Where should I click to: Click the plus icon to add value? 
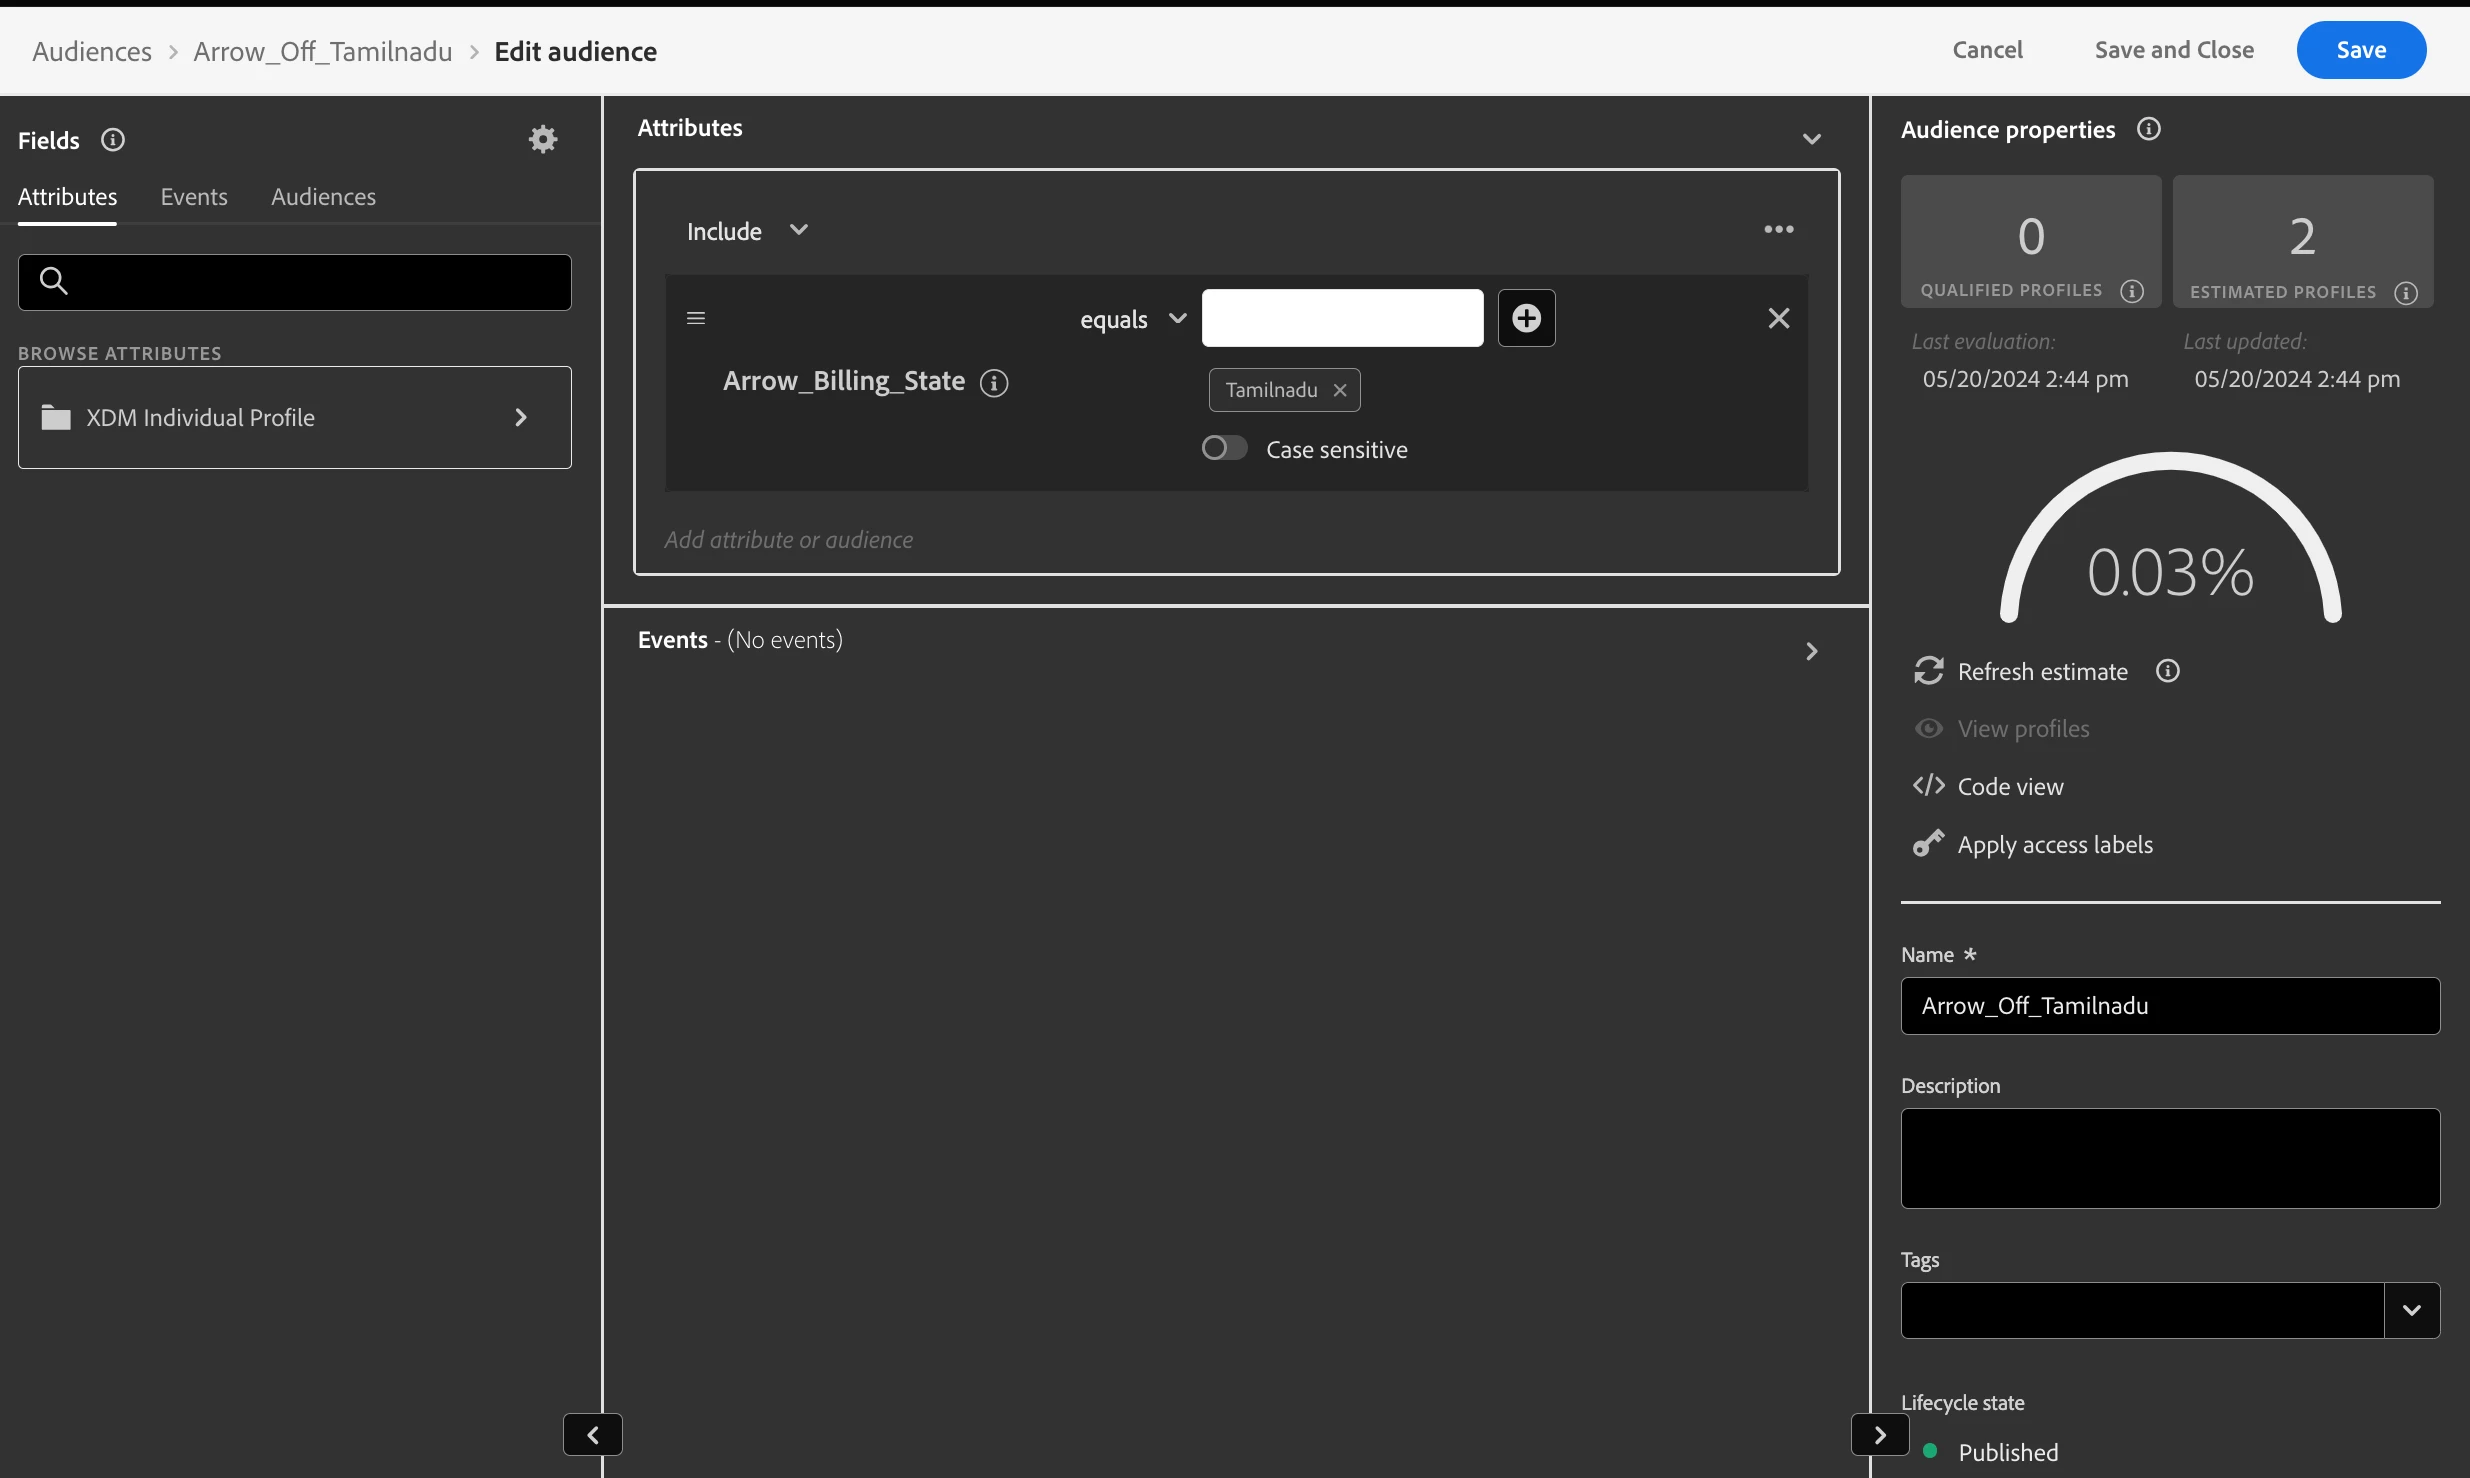point(1526,318)
